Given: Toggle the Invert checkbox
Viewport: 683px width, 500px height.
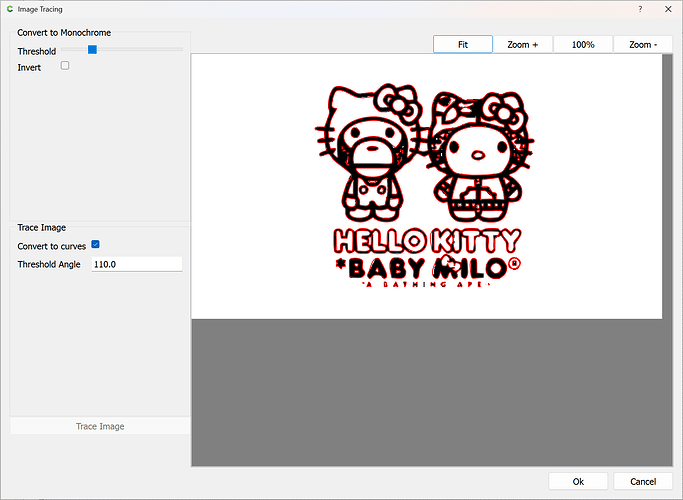Looking at the screenshot, I should 65,66.
